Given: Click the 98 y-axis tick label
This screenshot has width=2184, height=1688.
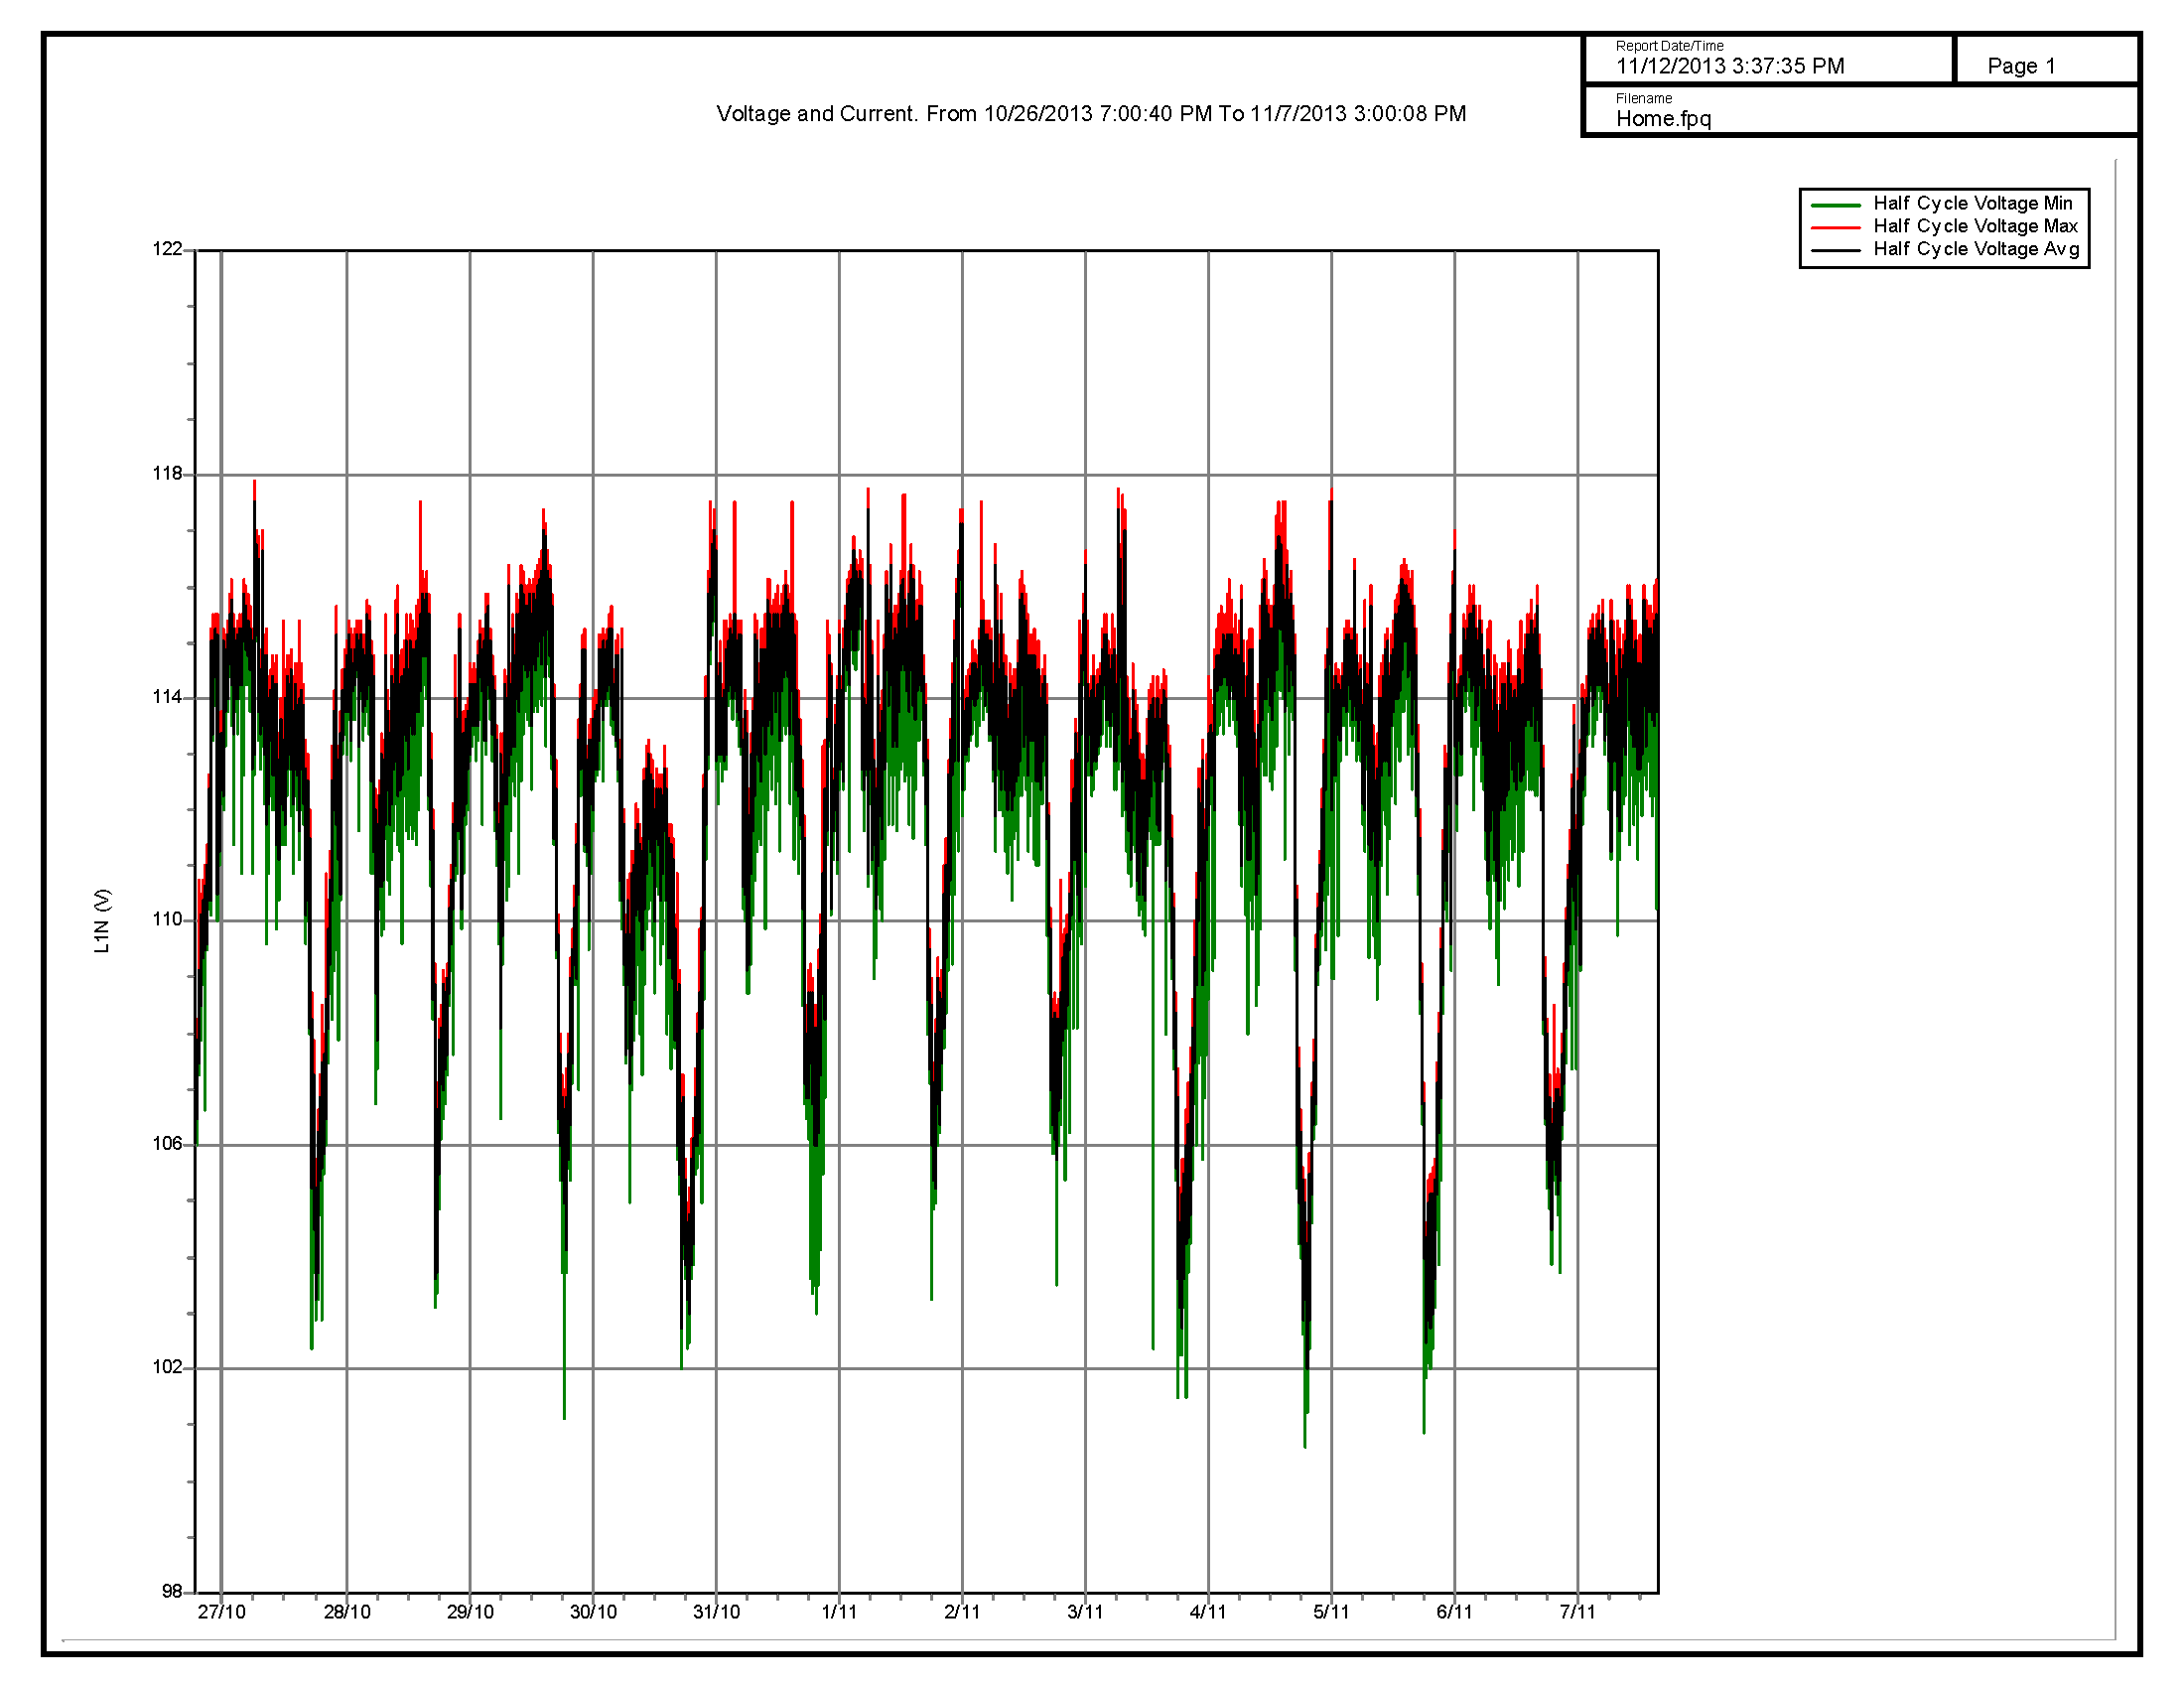Looking at the screenshot, I should 171,1591.
